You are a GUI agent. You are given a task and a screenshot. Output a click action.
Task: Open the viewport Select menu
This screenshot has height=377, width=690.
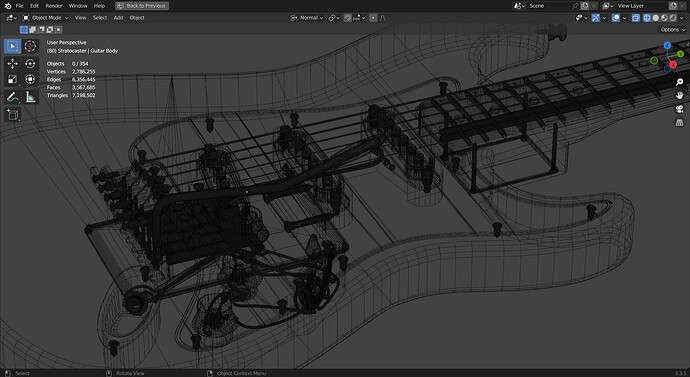(100, 18)
